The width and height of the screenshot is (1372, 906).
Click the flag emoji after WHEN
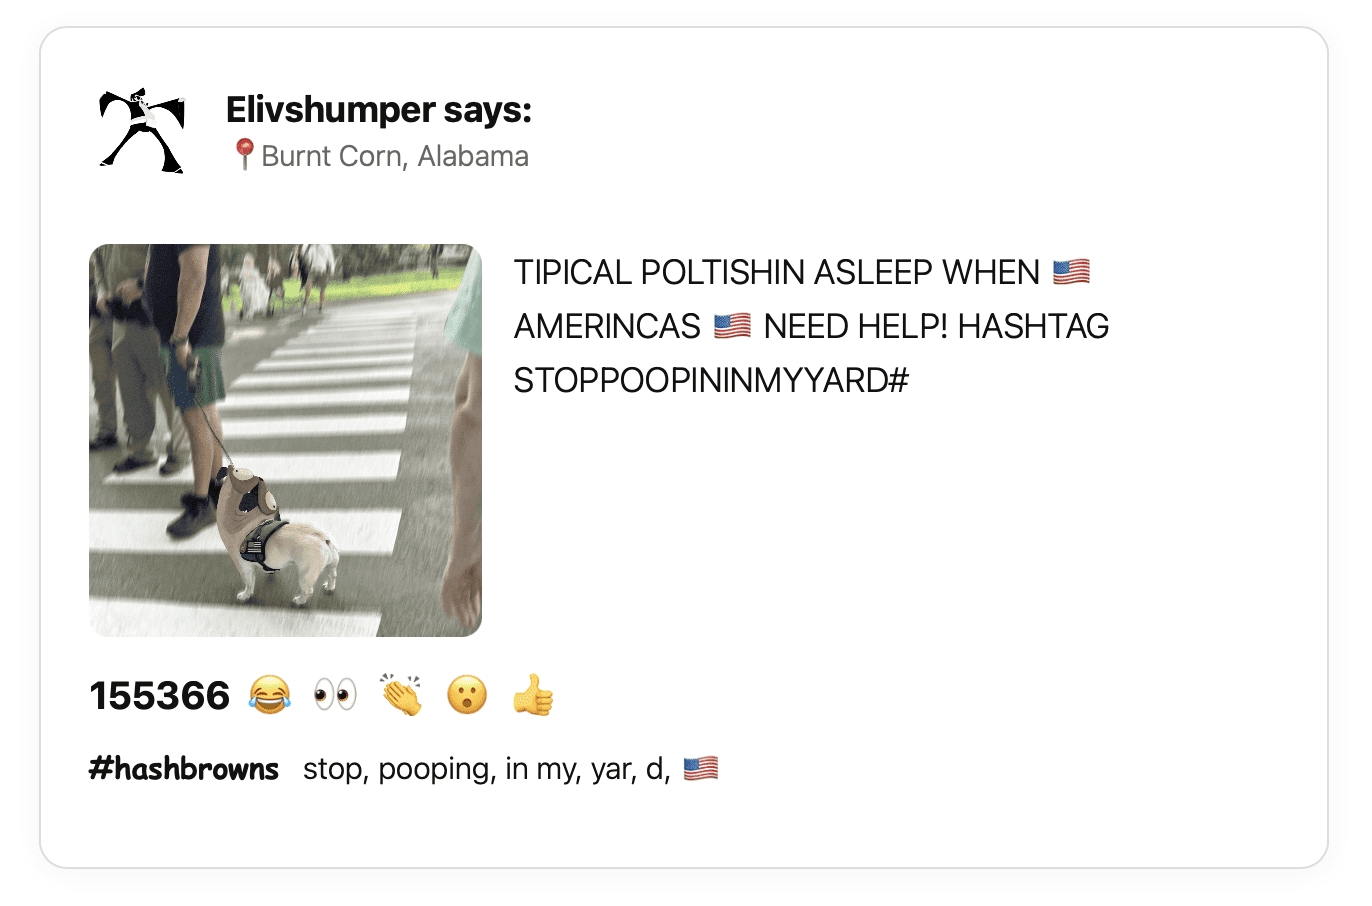pyautogui.click(x=1072, y=272)
